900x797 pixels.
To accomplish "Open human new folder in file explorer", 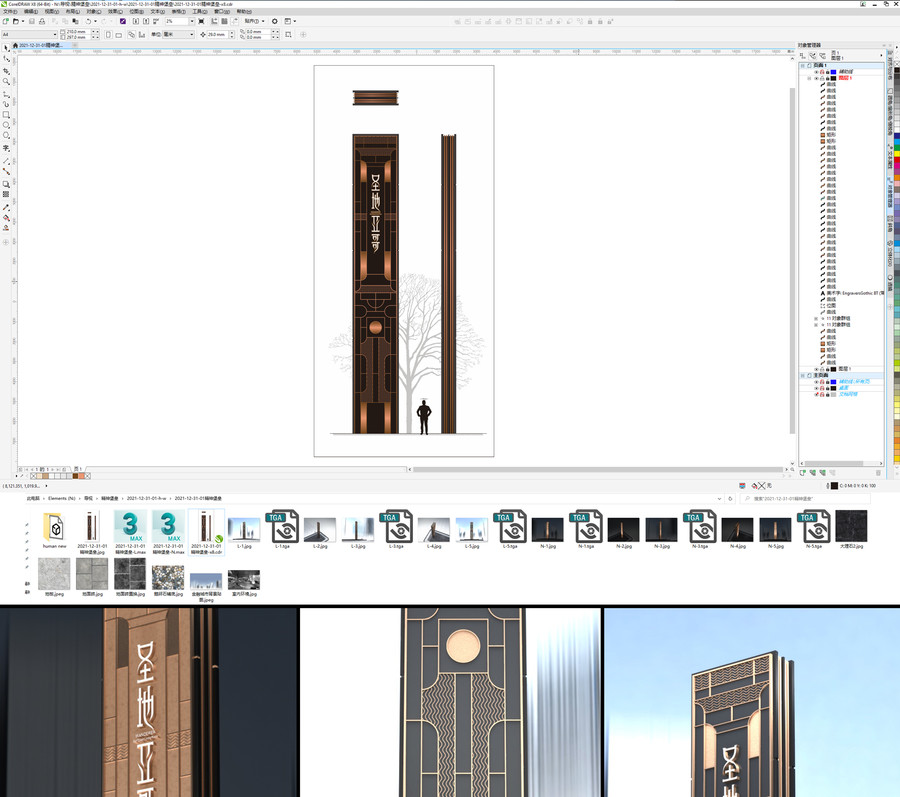I will coord(55,531).
